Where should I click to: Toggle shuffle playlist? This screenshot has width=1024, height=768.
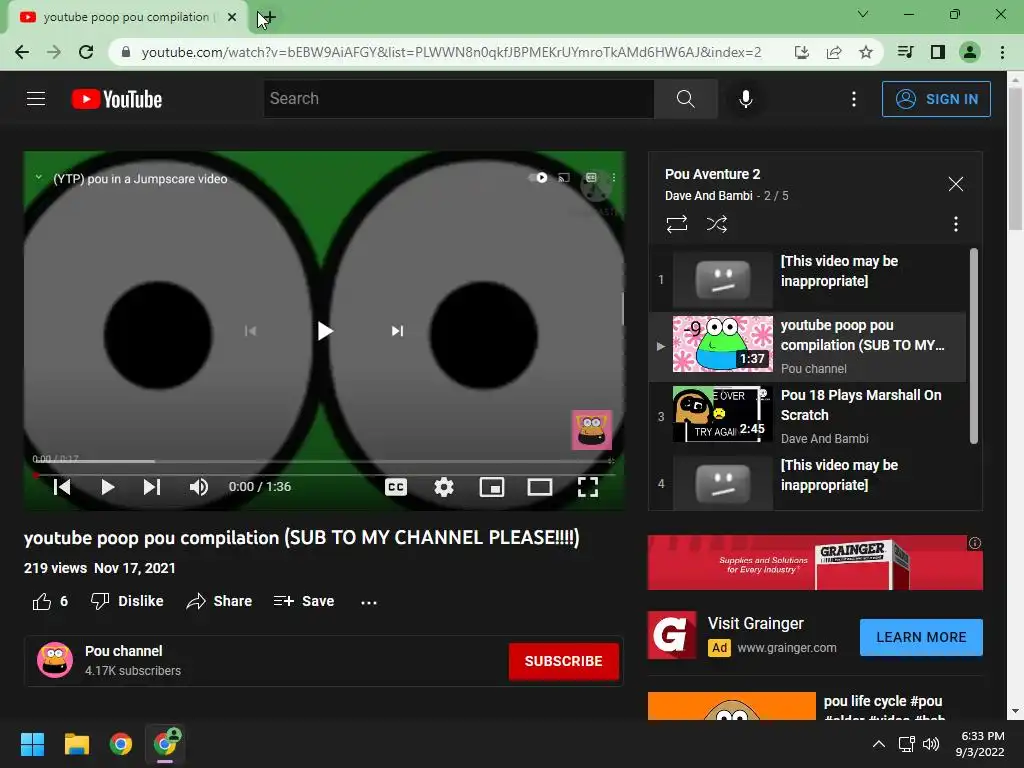click(x=716, y=224)
